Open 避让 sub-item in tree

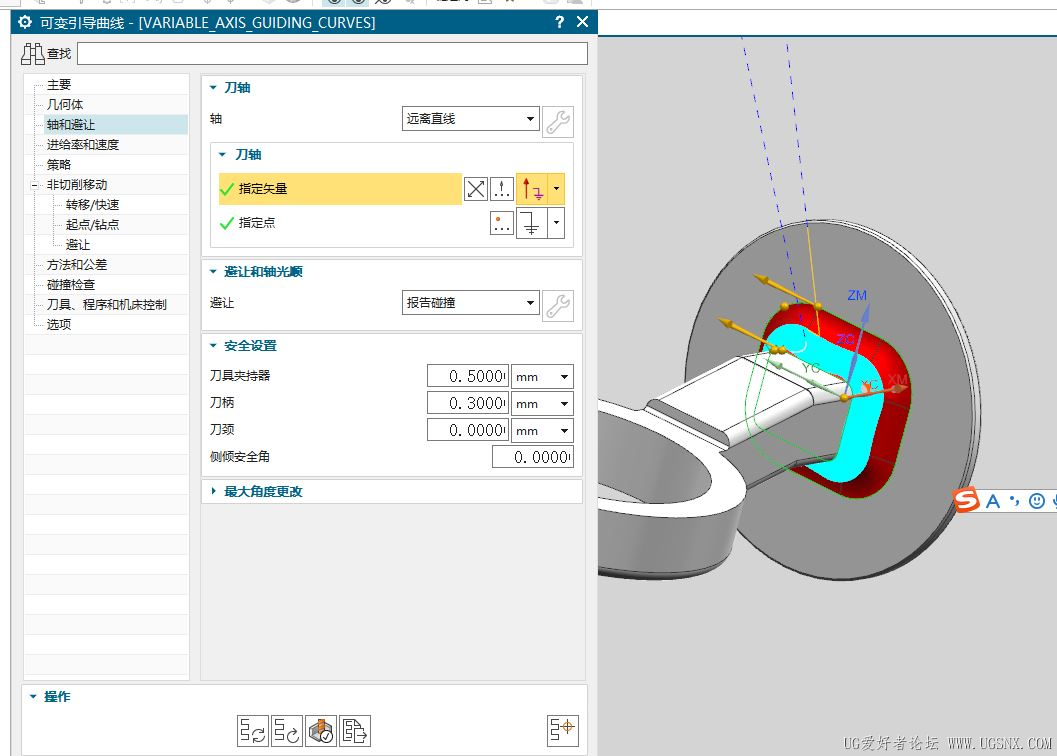pos(78,244)
